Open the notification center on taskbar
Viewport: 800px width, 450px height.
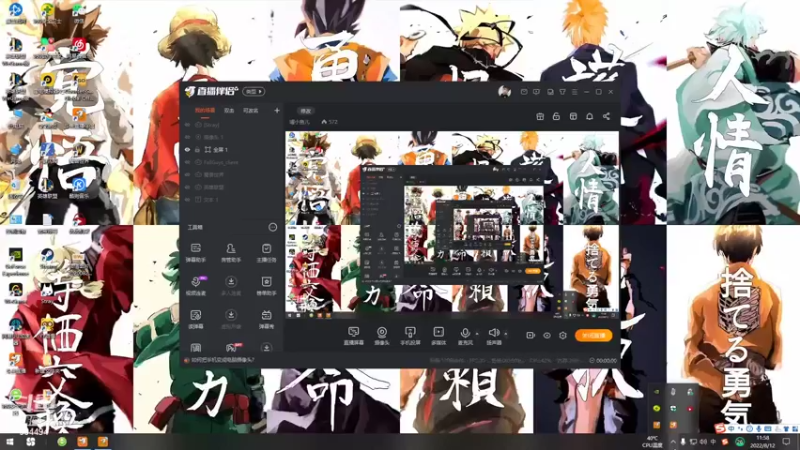pos(786,442)
